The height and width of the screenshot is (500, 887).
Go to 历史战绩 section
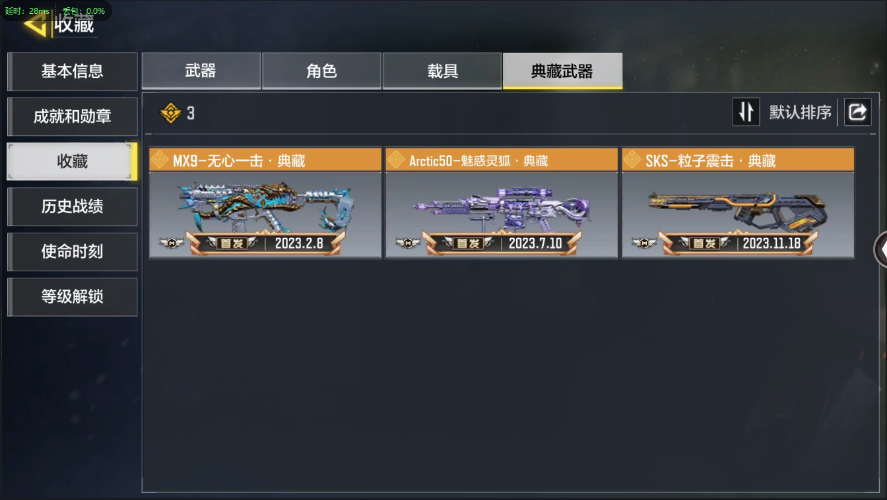pos(72,206)
